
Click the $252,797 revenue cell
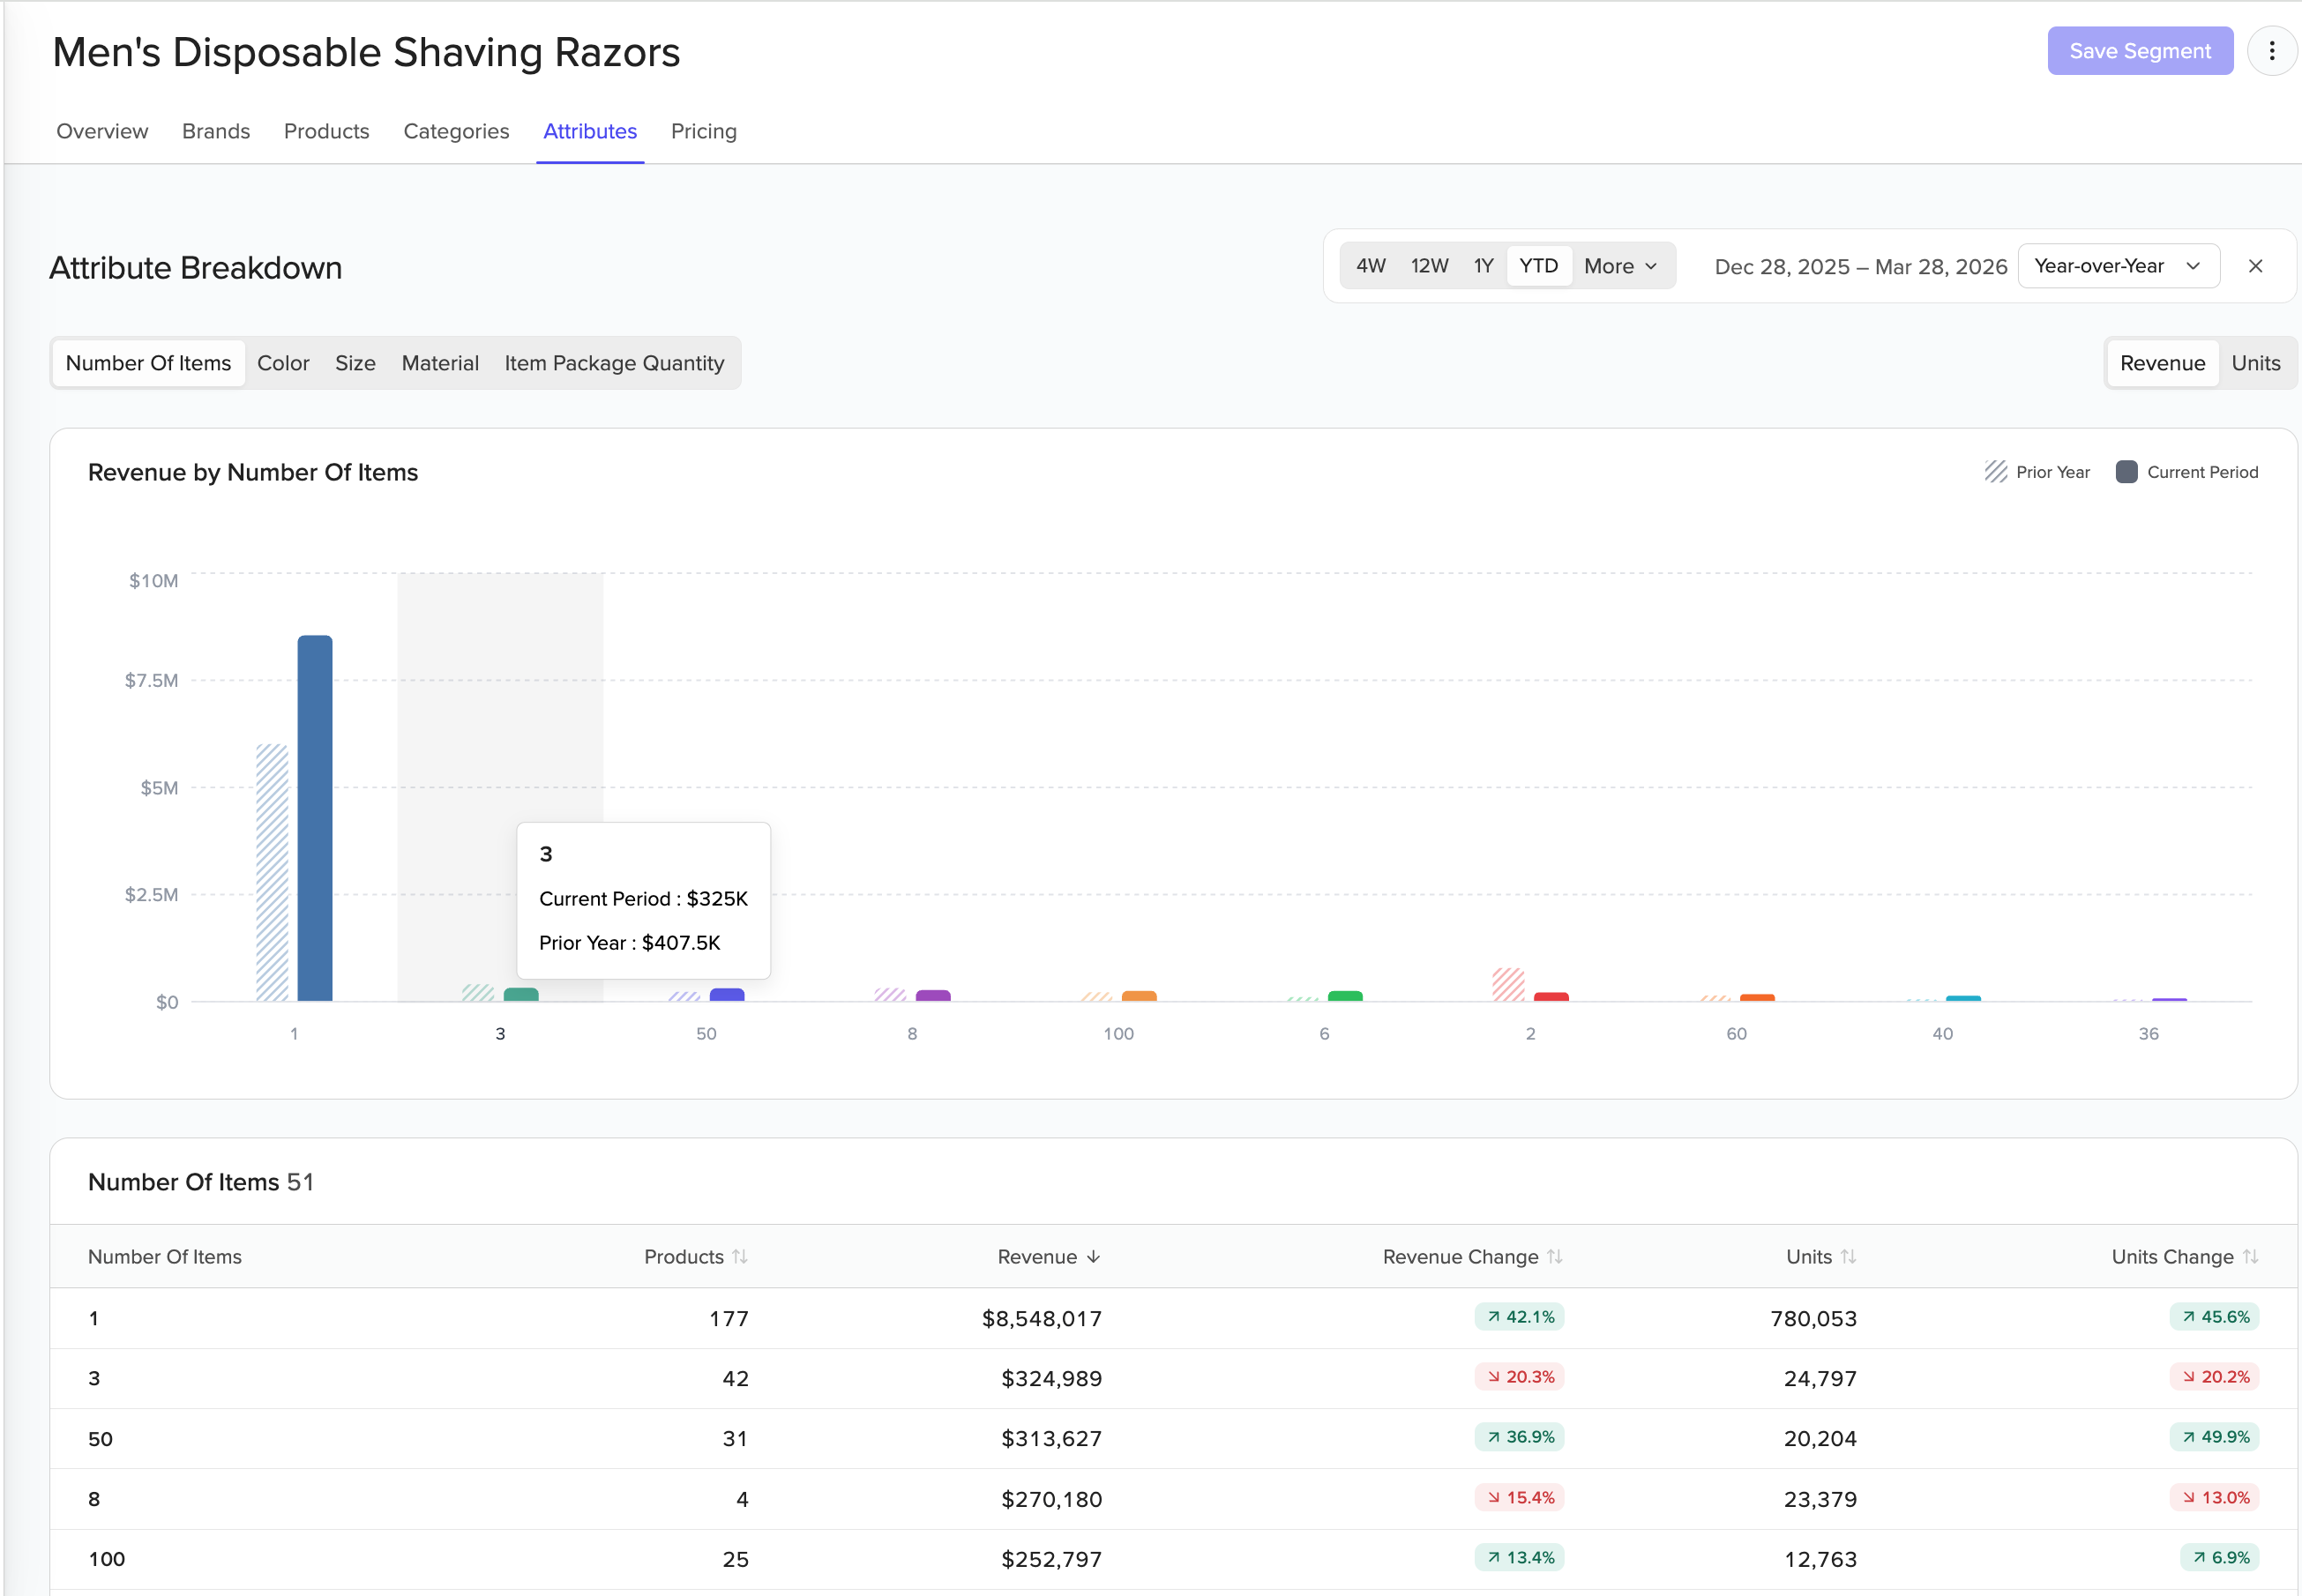pos(1051,1559)
